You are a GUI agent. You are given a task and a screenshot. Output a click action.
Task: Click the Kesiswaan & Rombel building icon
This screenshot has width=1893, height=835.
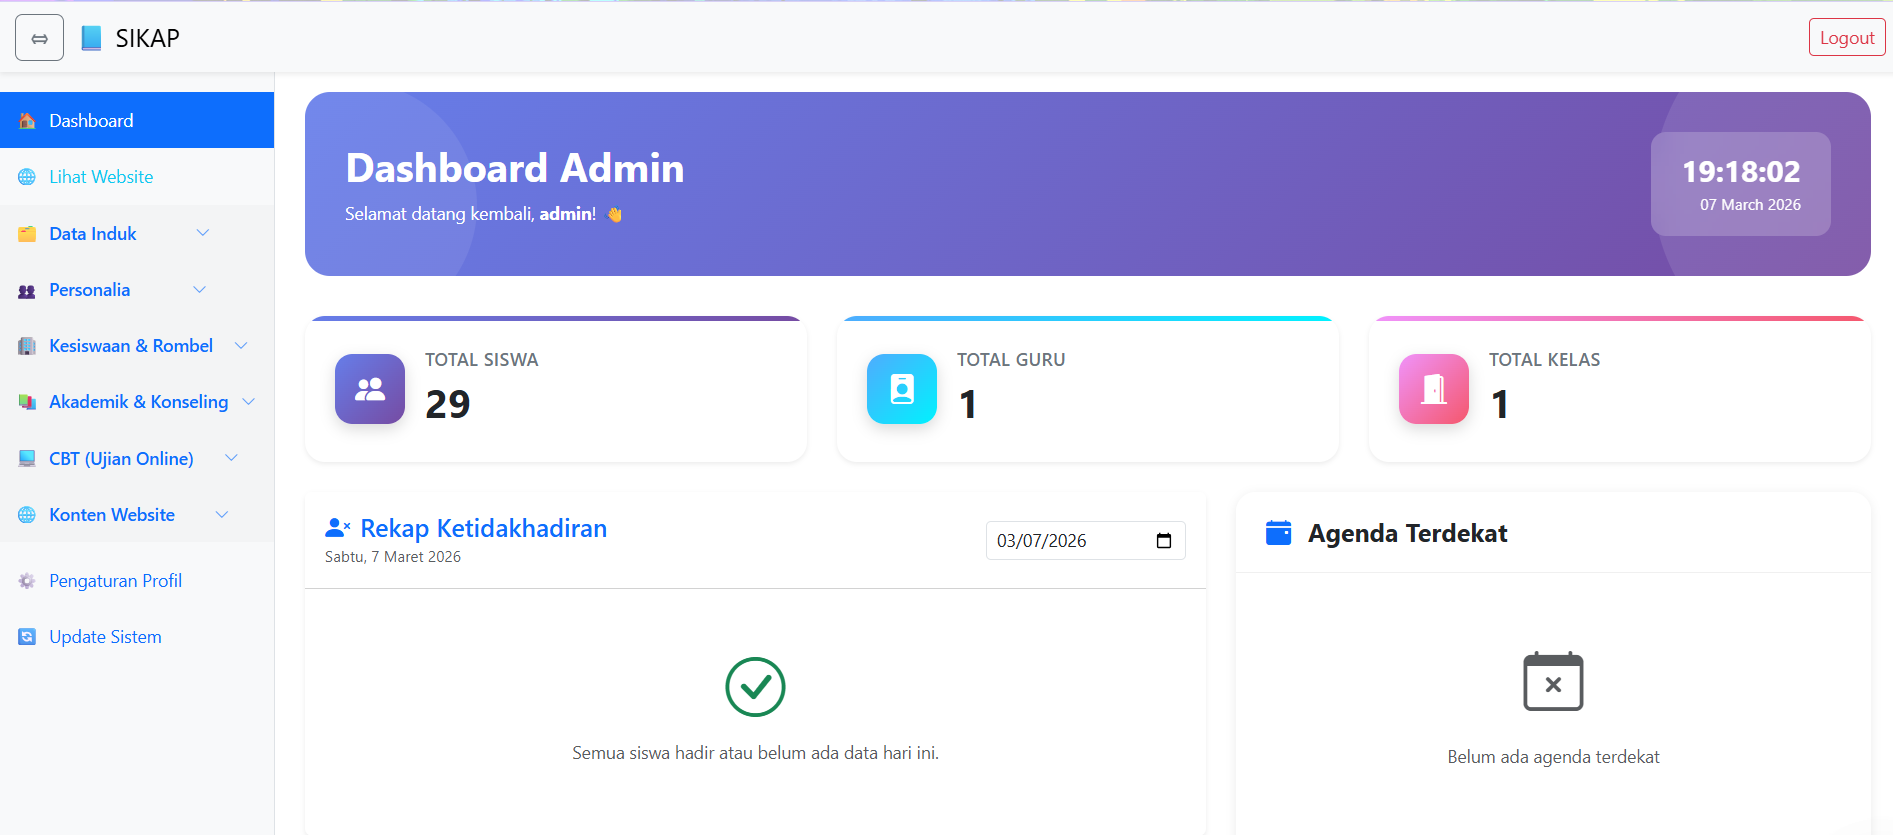click(27, 346)
